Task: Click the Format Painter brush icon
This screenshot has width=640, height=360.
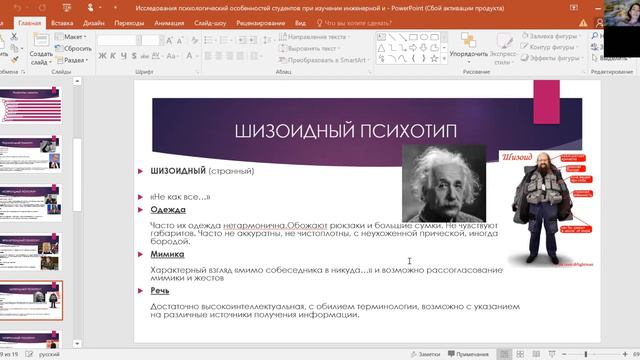Action: [x=14, y=60]
